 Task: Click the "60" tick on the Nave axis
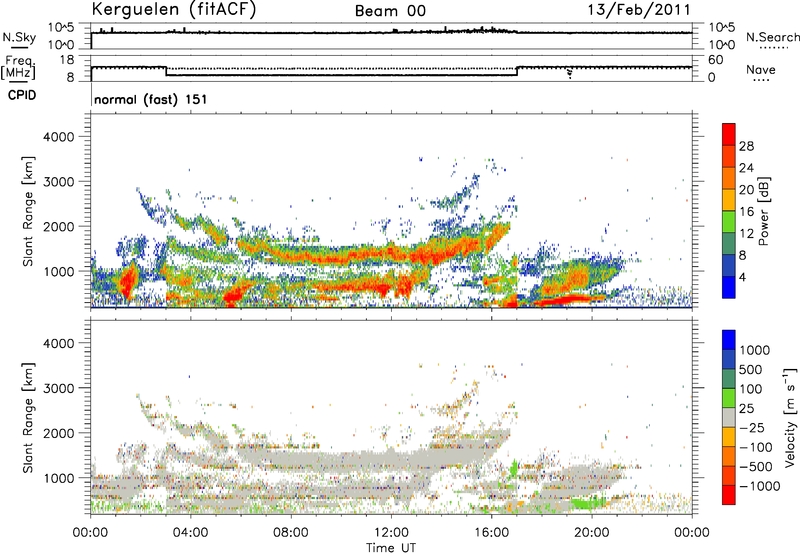coord(715,60)
